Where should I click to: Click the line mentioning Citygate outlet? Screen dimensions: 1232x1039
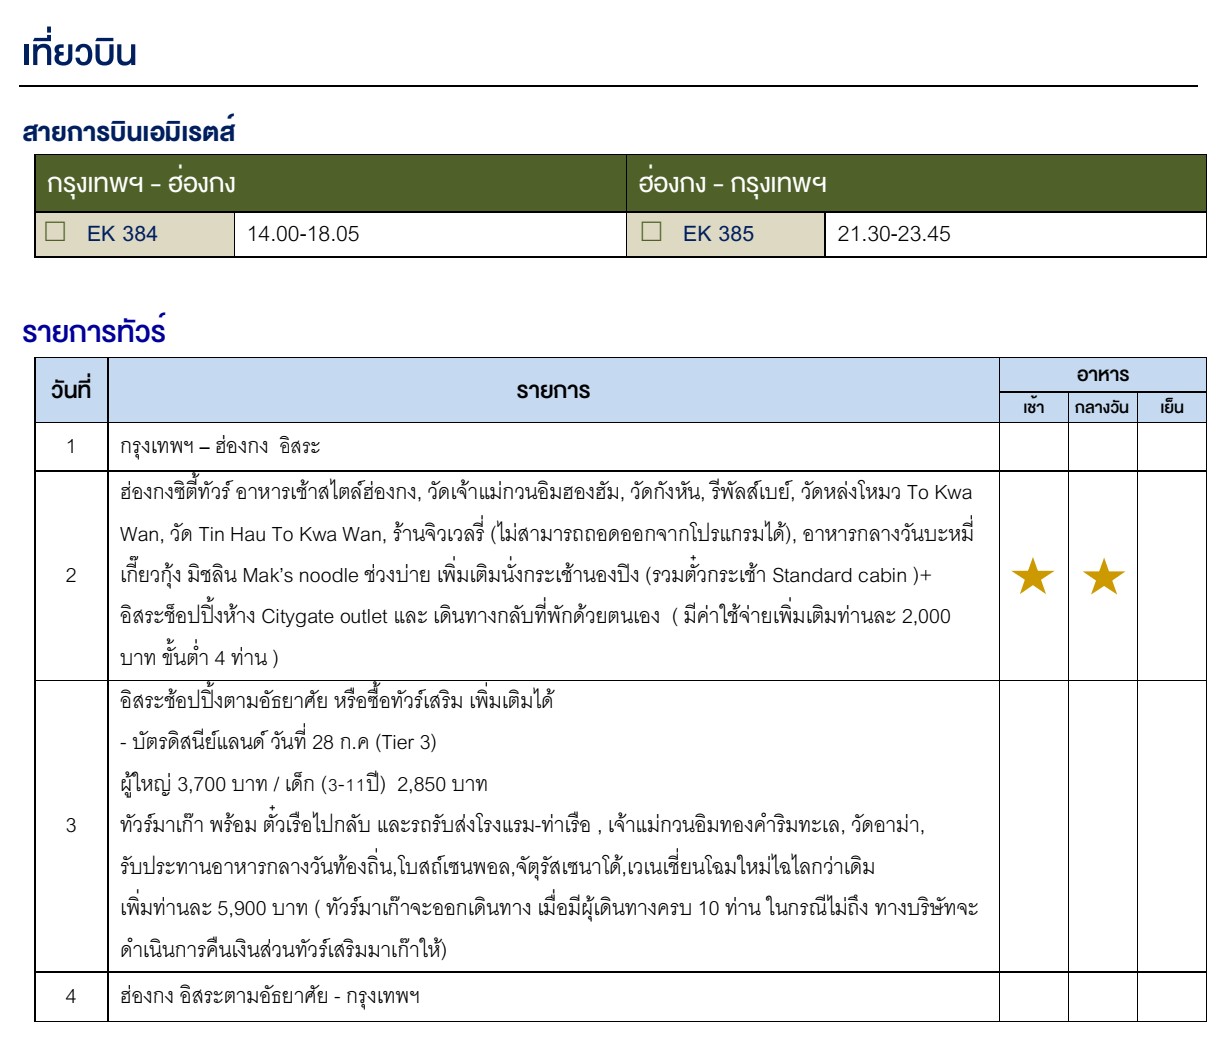click(535, 616)
